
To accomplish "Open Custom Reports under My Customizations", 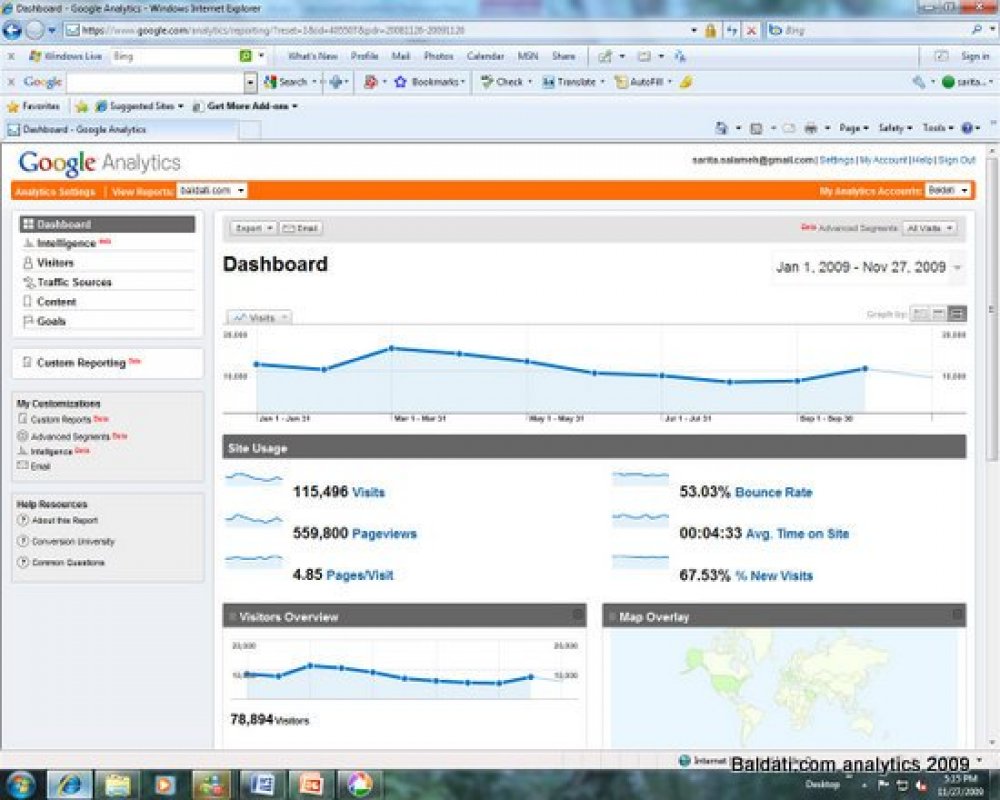I will (x=61, y=420).
